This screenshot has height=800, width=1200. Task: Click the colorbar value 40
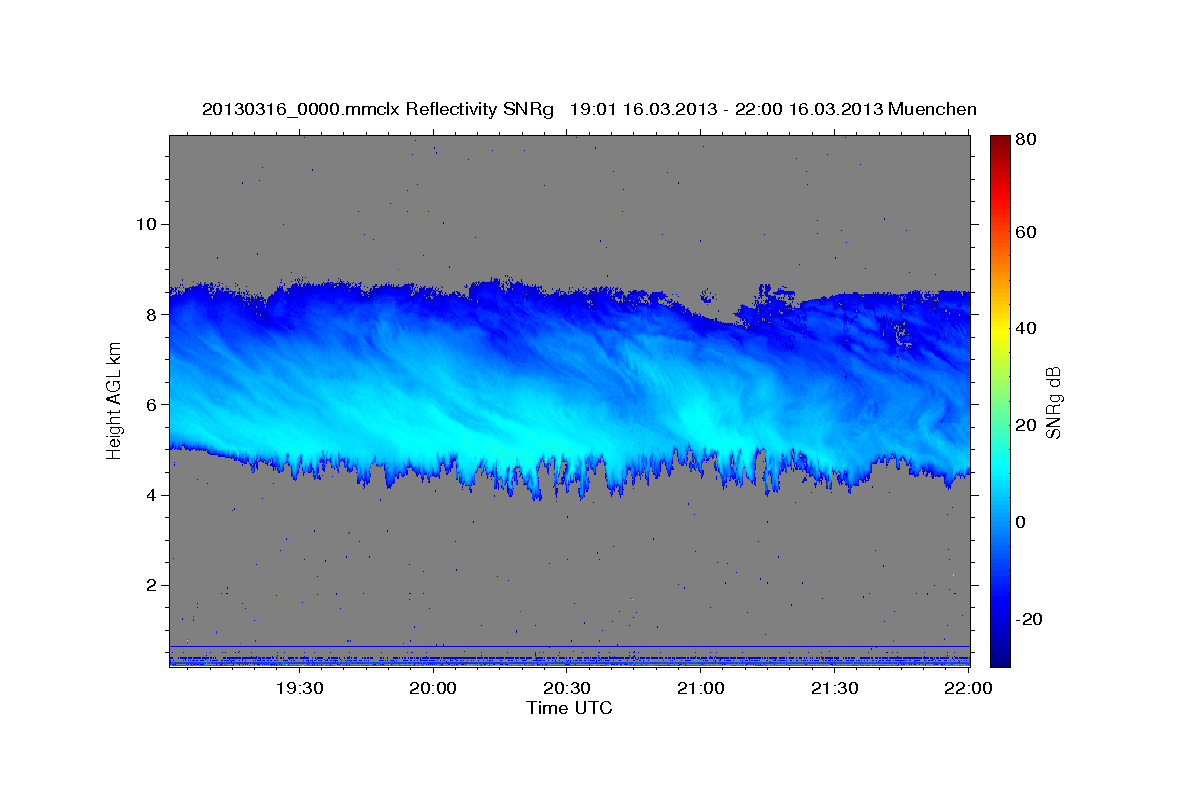[1027, 328]
